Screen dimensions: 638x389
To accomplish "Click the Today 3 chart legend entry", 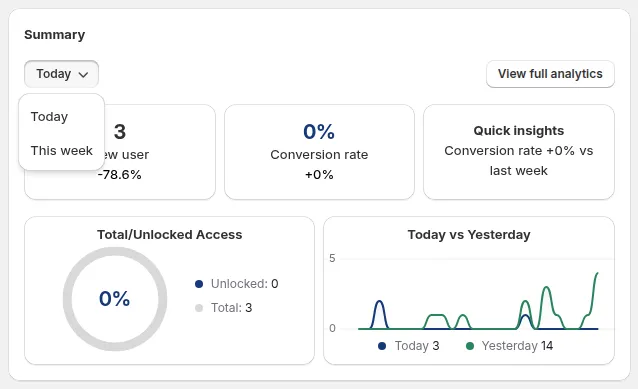I will pyautogui.click(x=409, y=346).
